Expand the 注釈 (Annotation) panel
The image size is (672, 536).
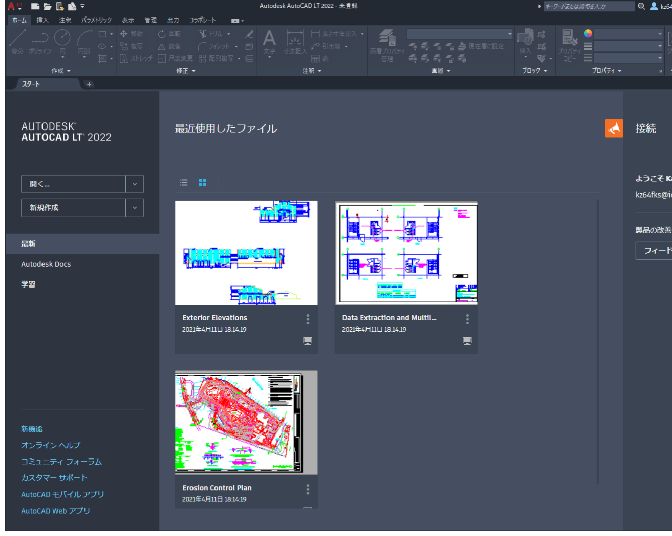312,71
